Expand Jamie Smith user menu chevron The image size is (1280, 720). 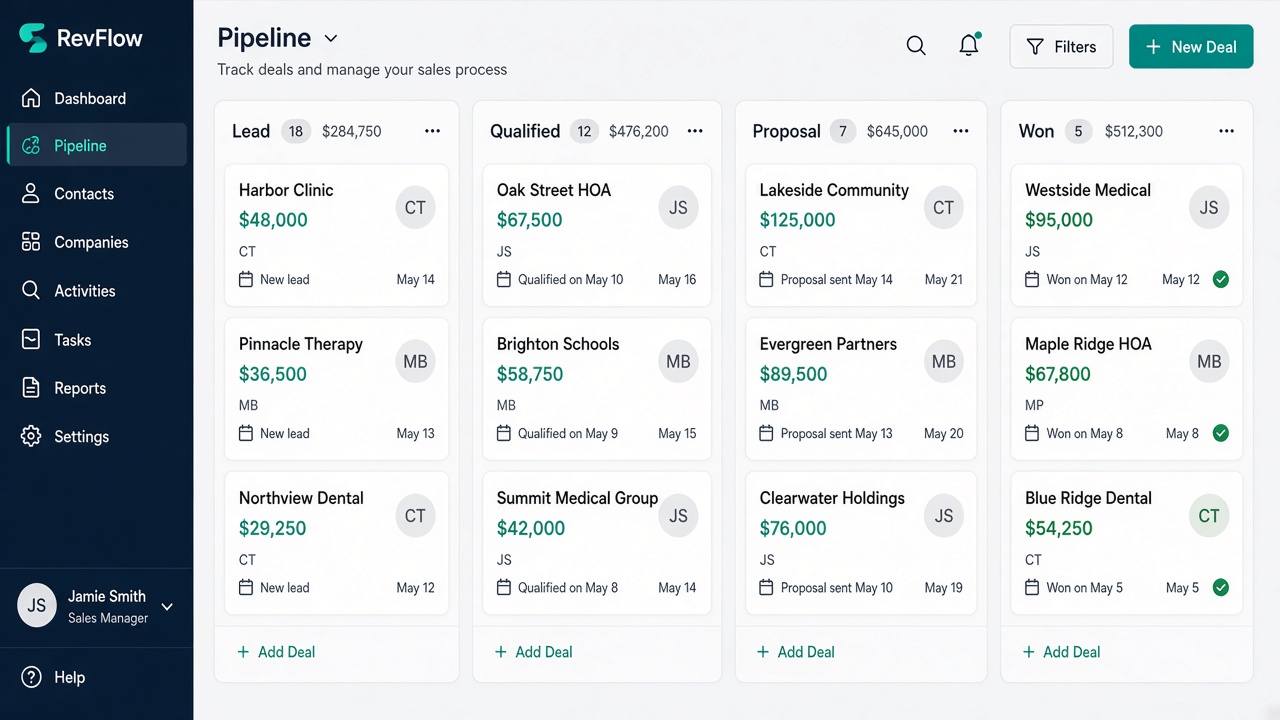click(167, 606)
